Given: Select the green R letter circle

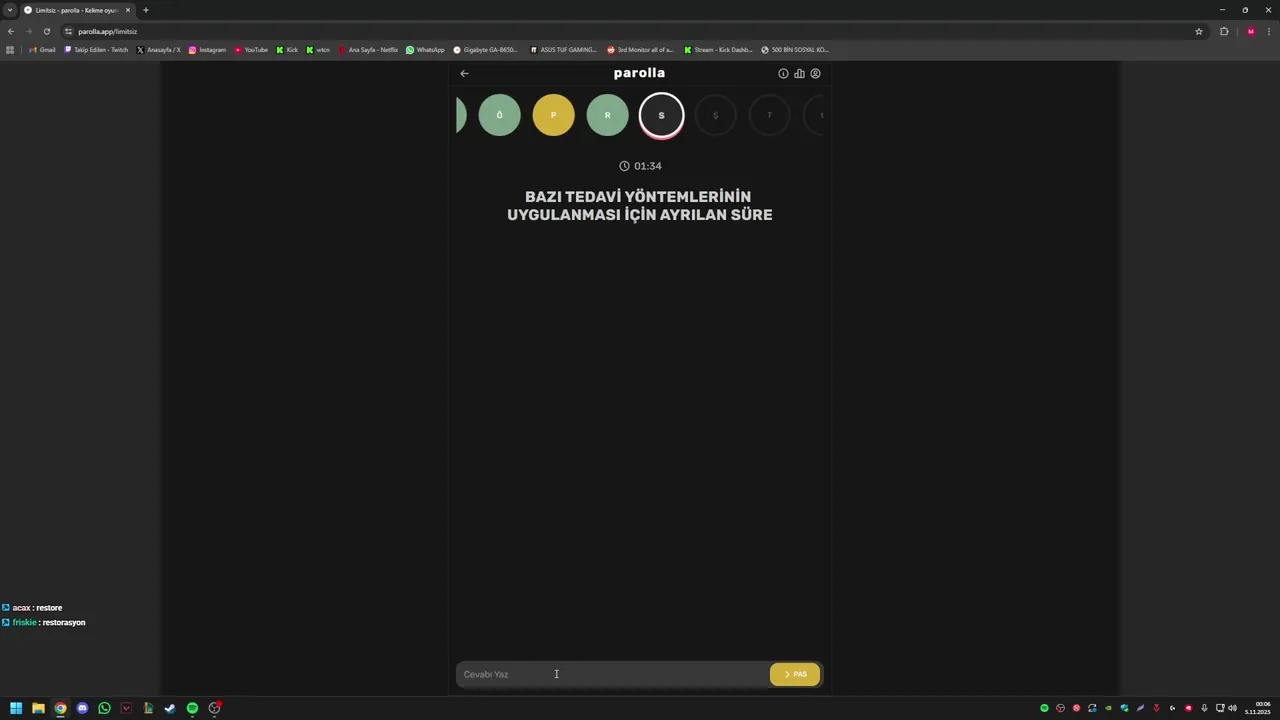Looking at the screenshot, I should (x=607, y=115).
